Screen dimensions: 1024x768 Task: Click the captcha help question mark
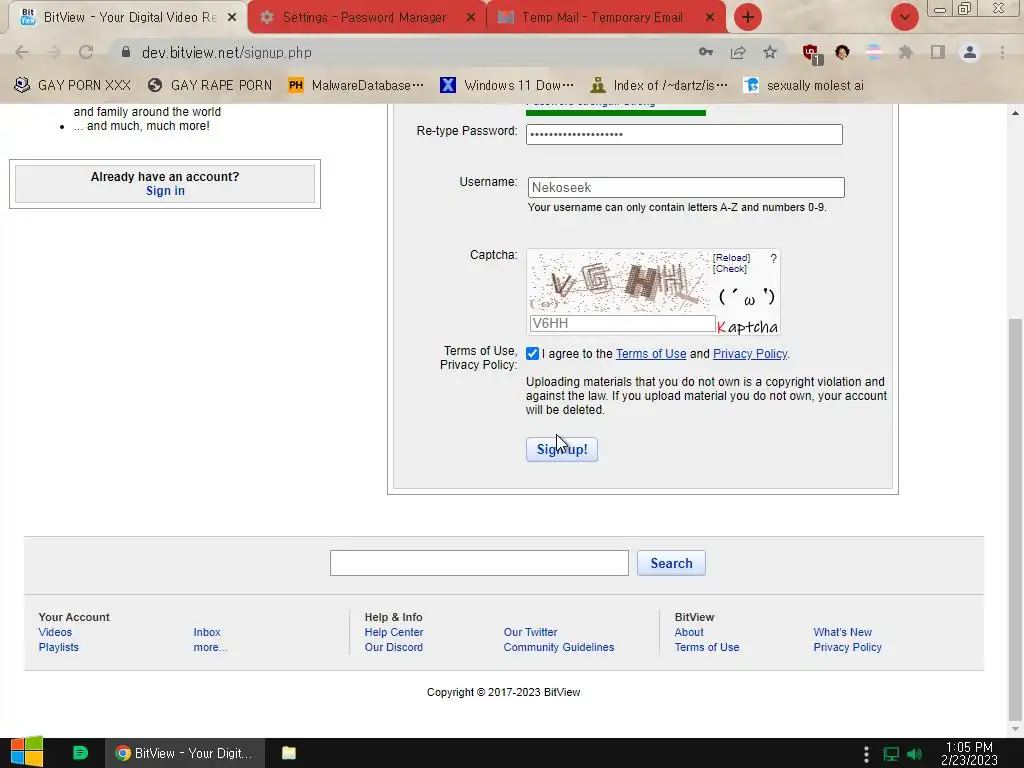tap(773, 259)
